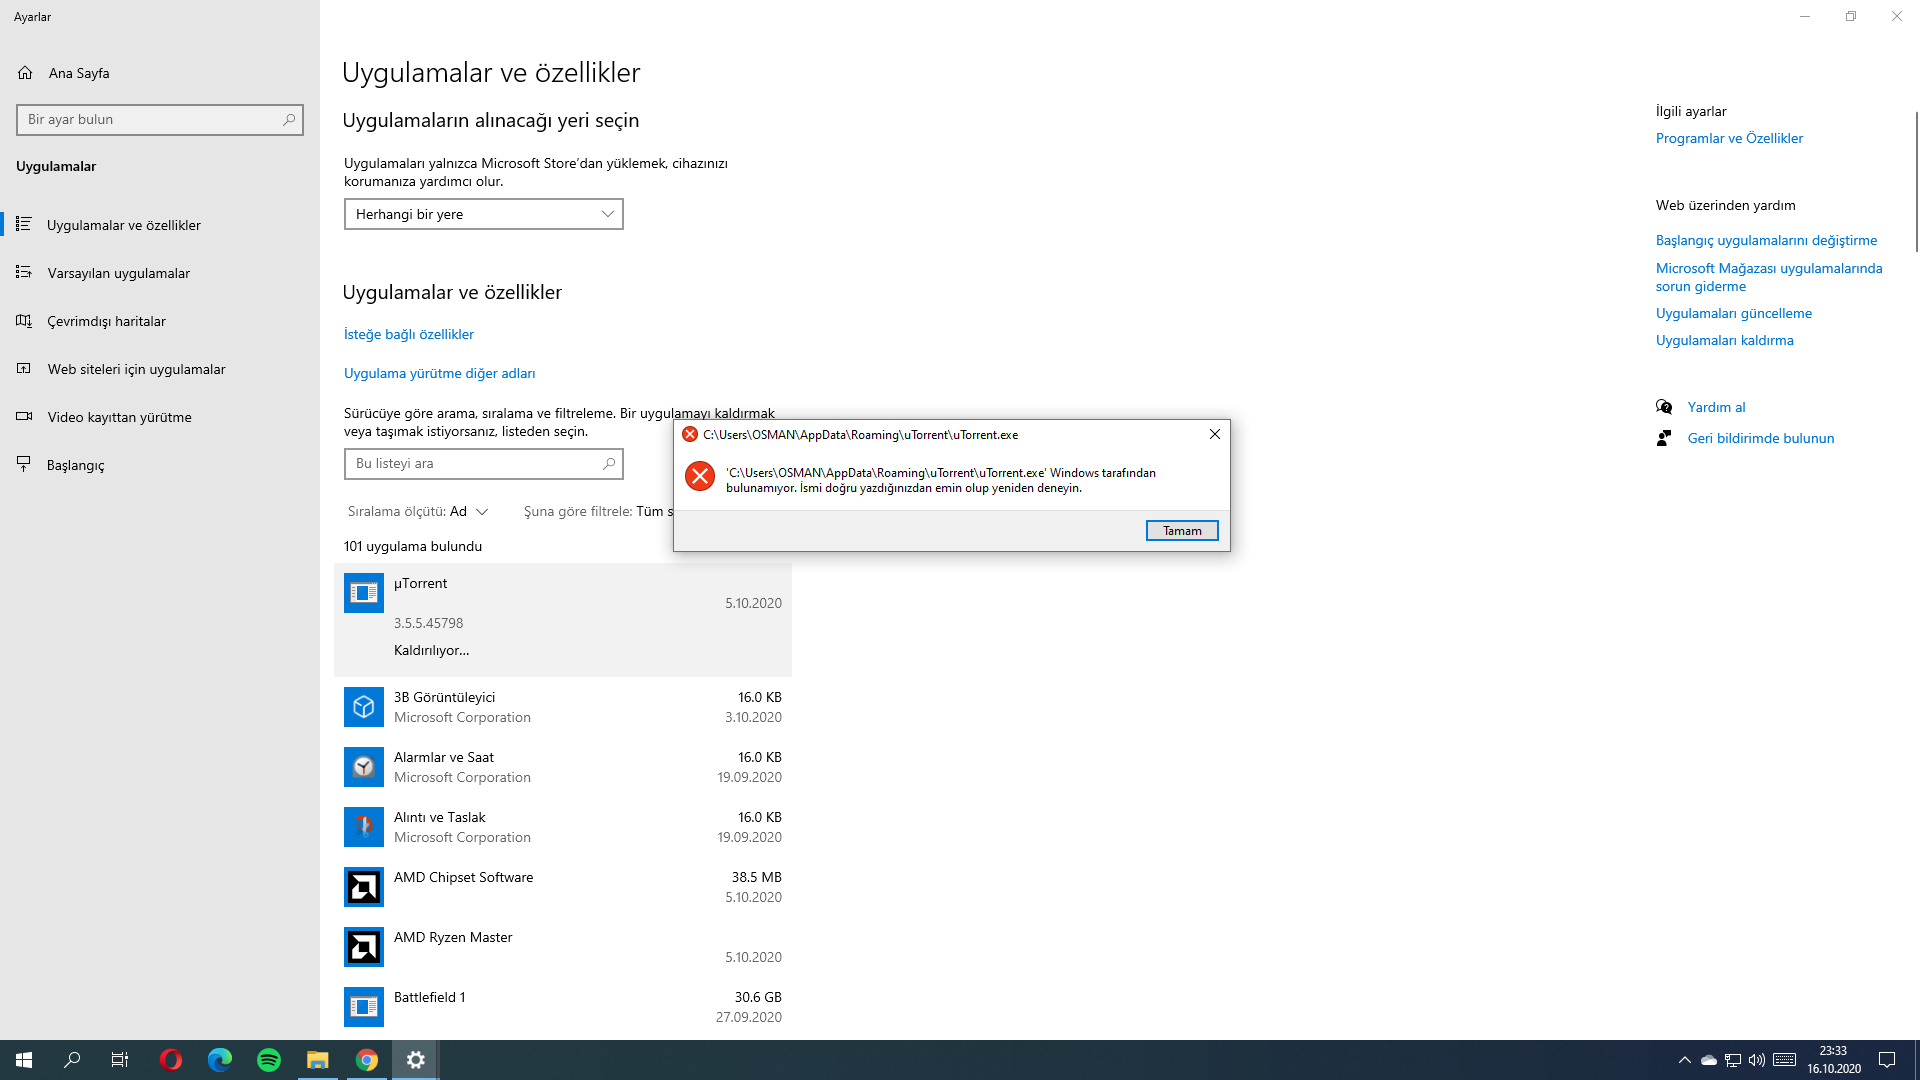Open Spotify from the taskbar
This screenshot has height=1080, width=1920.
269,1060
